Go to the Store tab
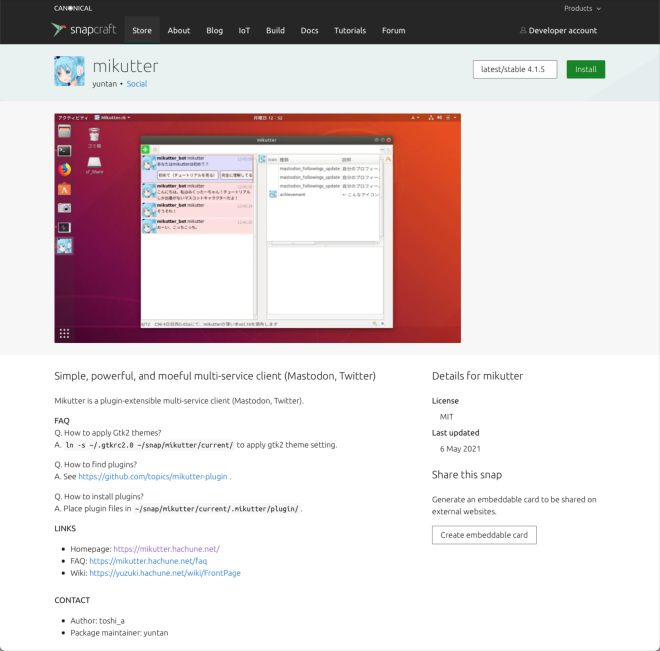This screenshot has width=660, height=651. point(142,30)
